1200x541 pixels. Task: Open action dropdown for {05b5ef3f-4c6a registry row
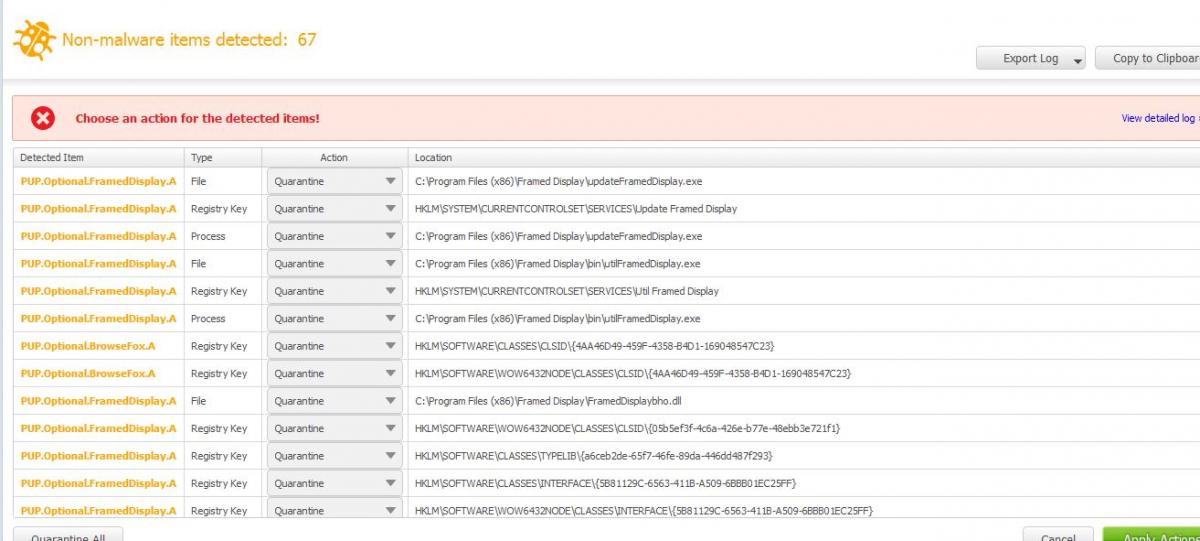335,429
